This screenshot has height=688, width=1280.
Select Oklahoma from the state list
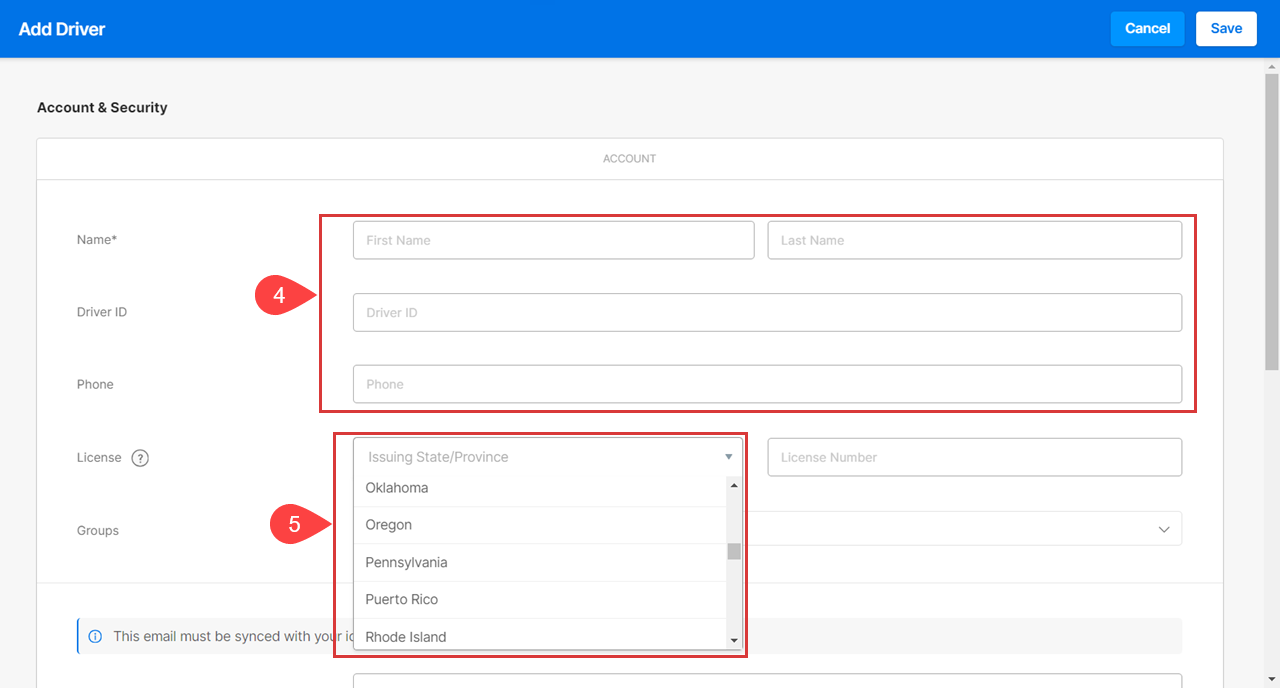coord(540,488)
